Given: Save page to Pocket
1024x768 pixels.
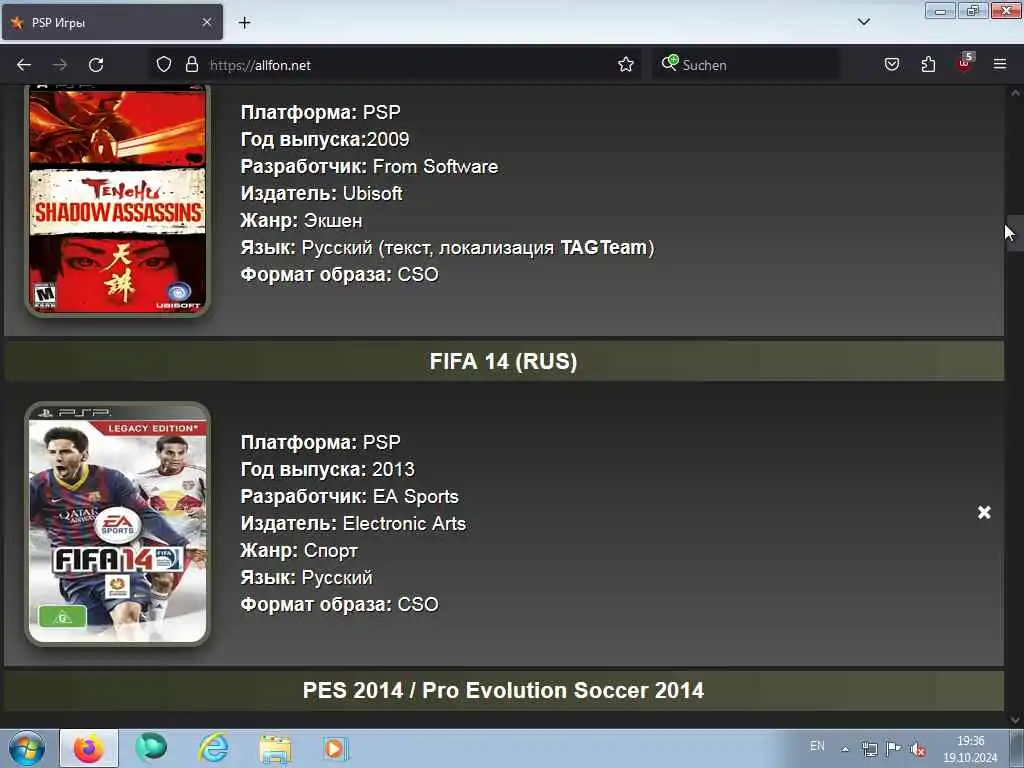Looking at the screenshot, I should tap(891, 64).
